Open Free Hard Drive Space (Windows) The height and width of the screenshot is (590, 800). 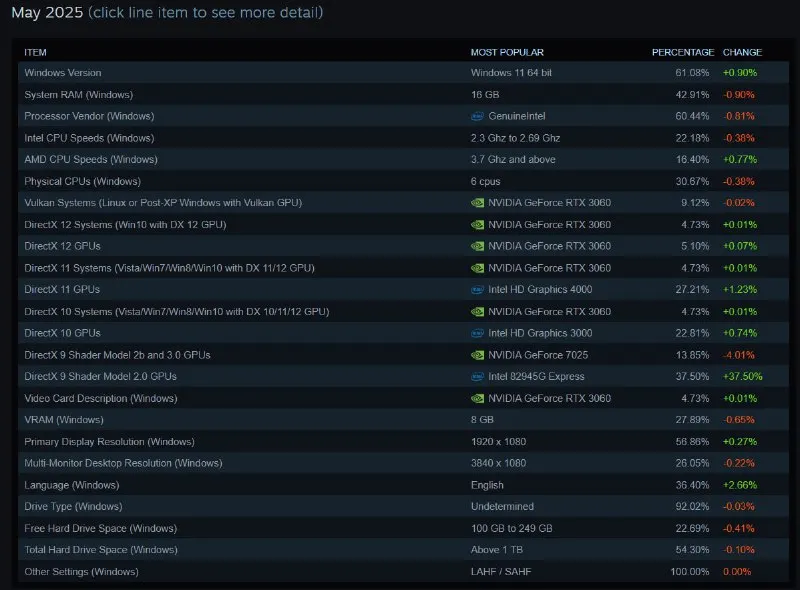coord(403,528)
